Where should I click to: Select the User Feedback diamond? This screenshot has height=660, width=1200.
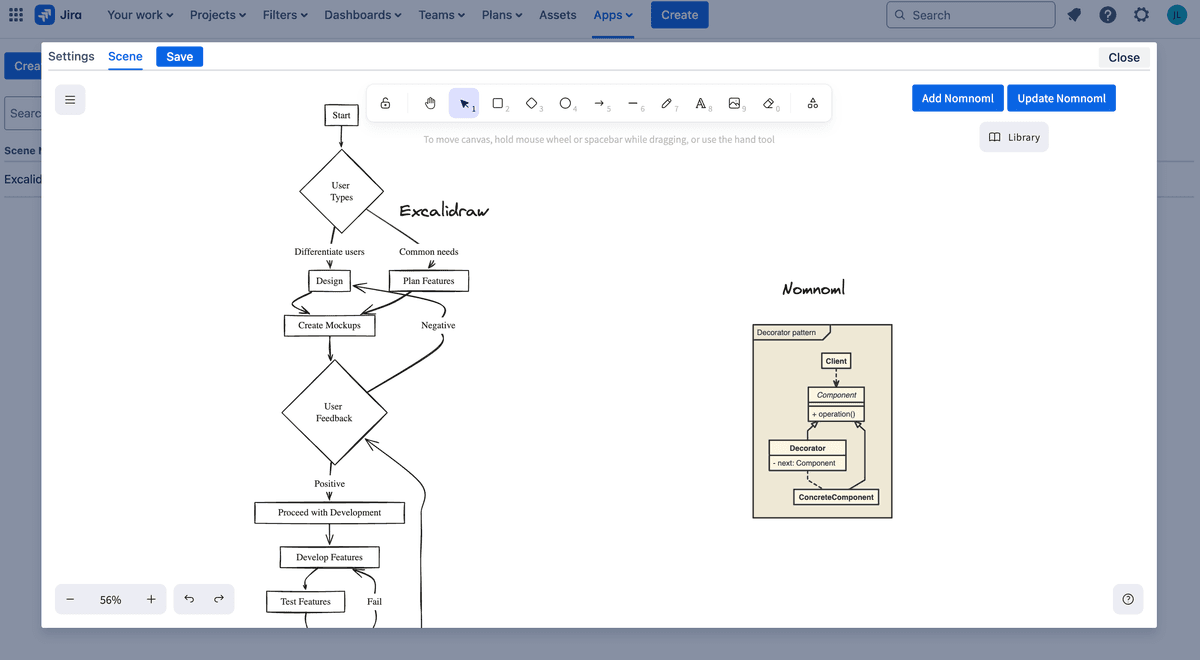(x=334, y=412)
